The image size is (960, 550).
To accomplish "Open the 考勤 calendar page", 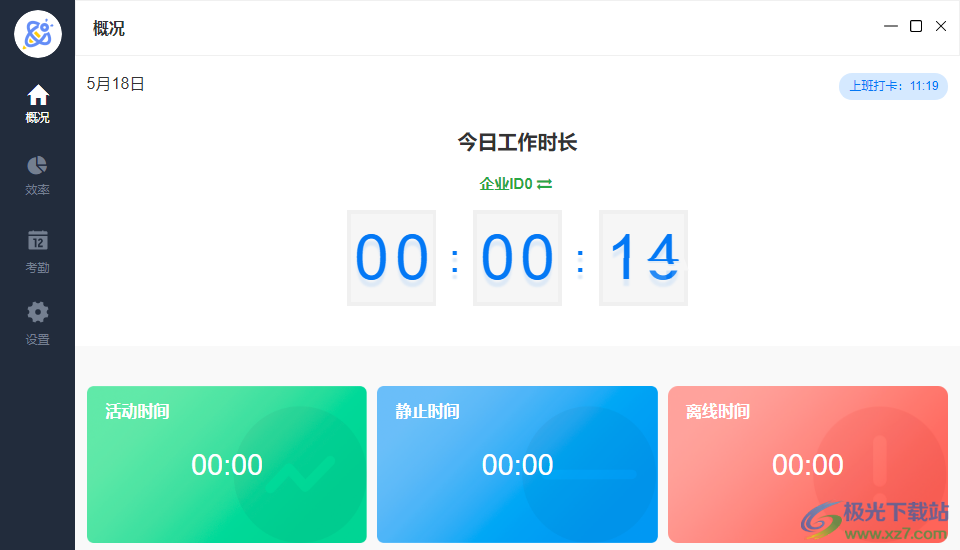I will click(x=37, y=252).
